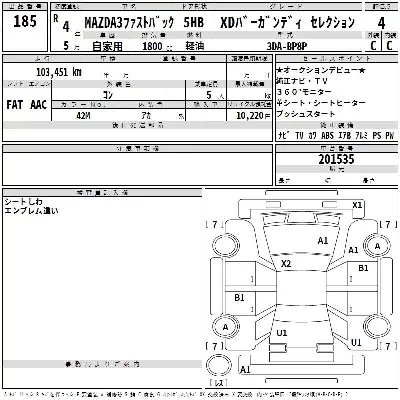Select the A1 mark at the rear bumper
This screenshot has height=400, width=400.
(x=245, y=370)
